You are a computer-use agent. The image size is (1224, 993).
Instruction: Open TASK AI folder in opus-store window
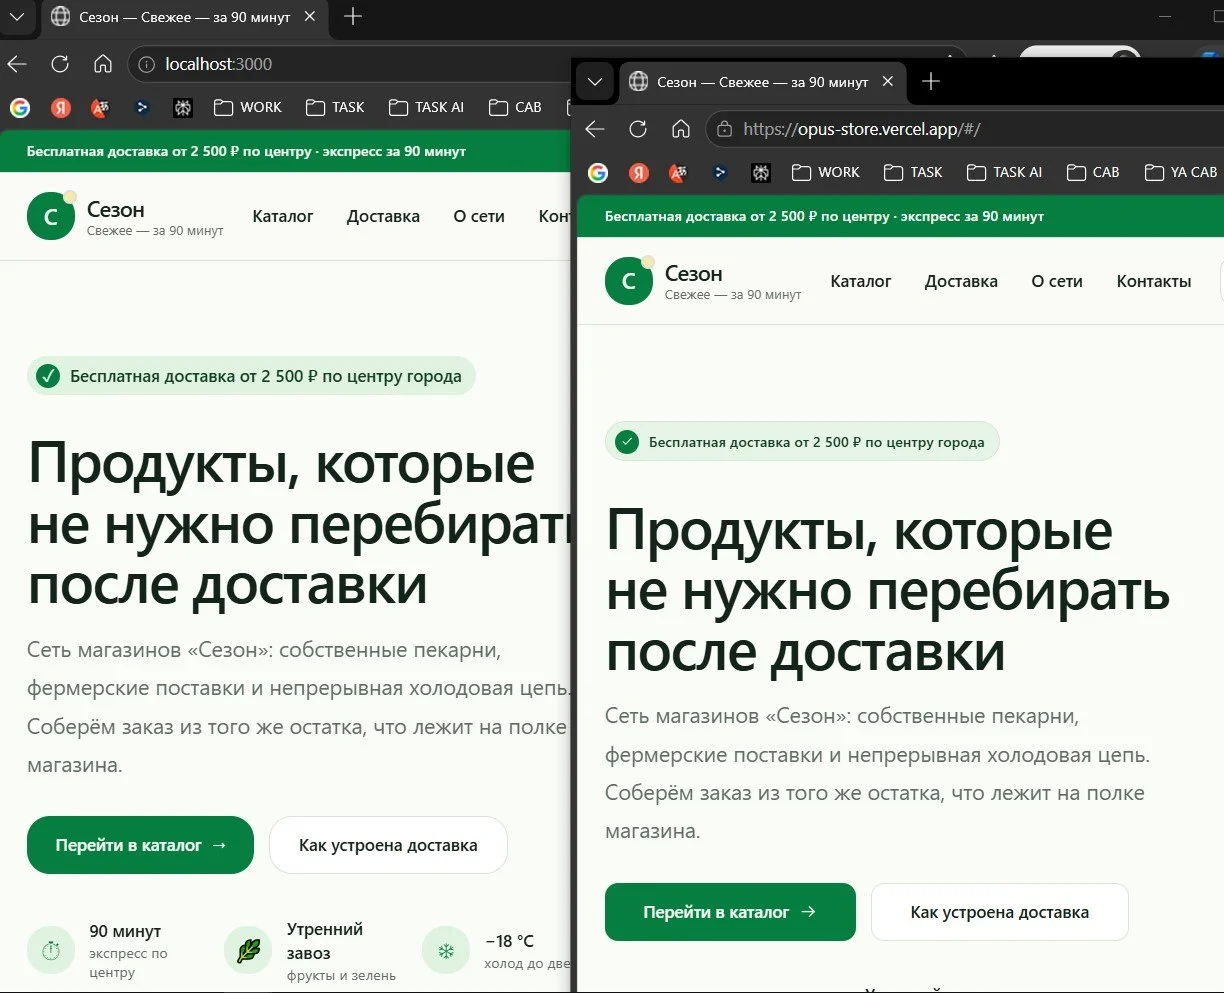click(1005, 172)
